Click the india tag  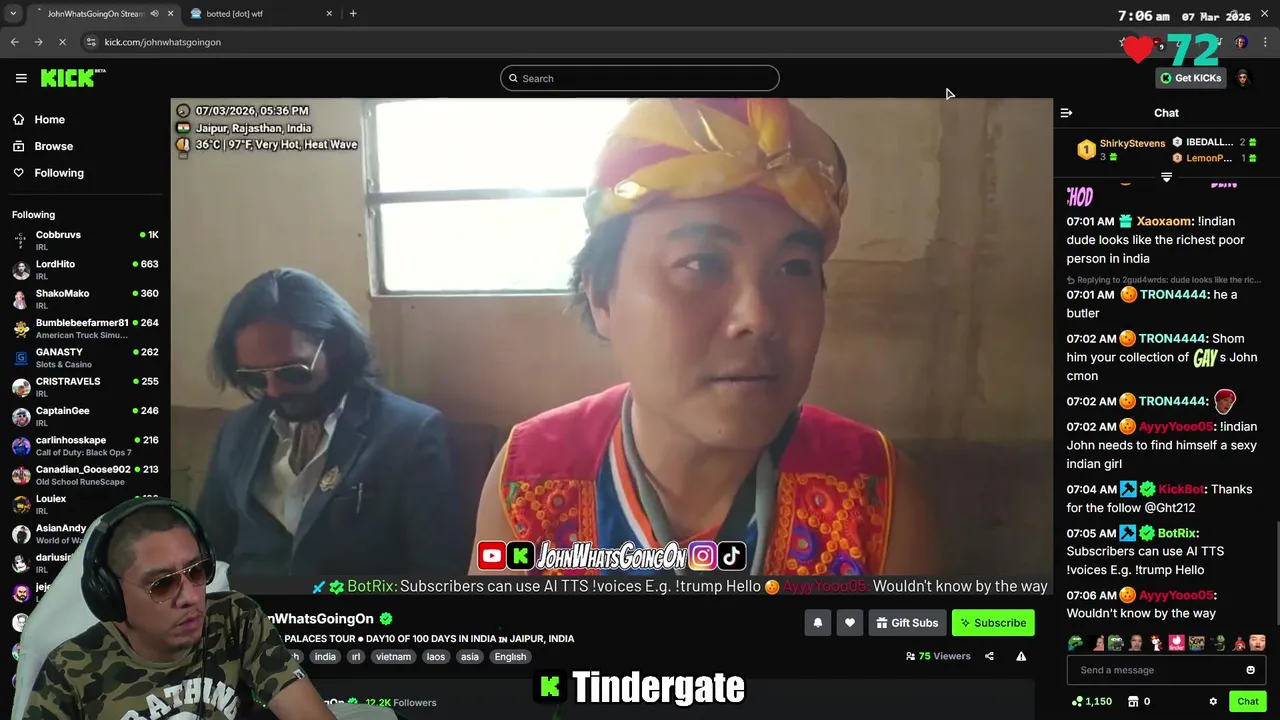pyautogui.click(x=325, y=657)
